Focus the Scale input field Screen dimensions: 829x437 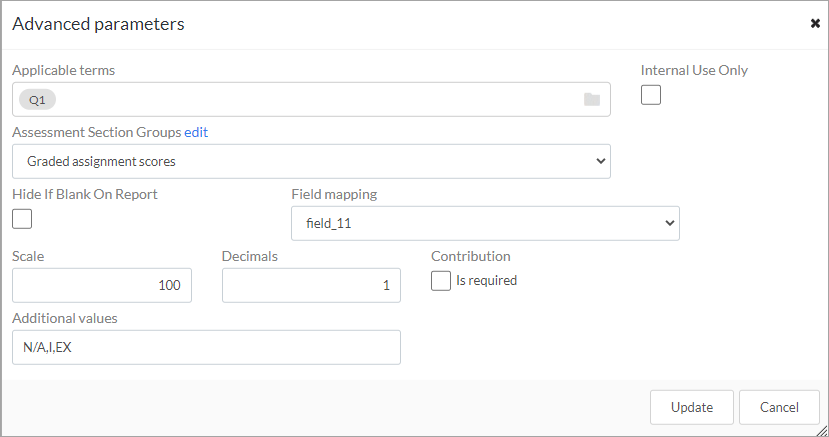click(x=102, y=285)
